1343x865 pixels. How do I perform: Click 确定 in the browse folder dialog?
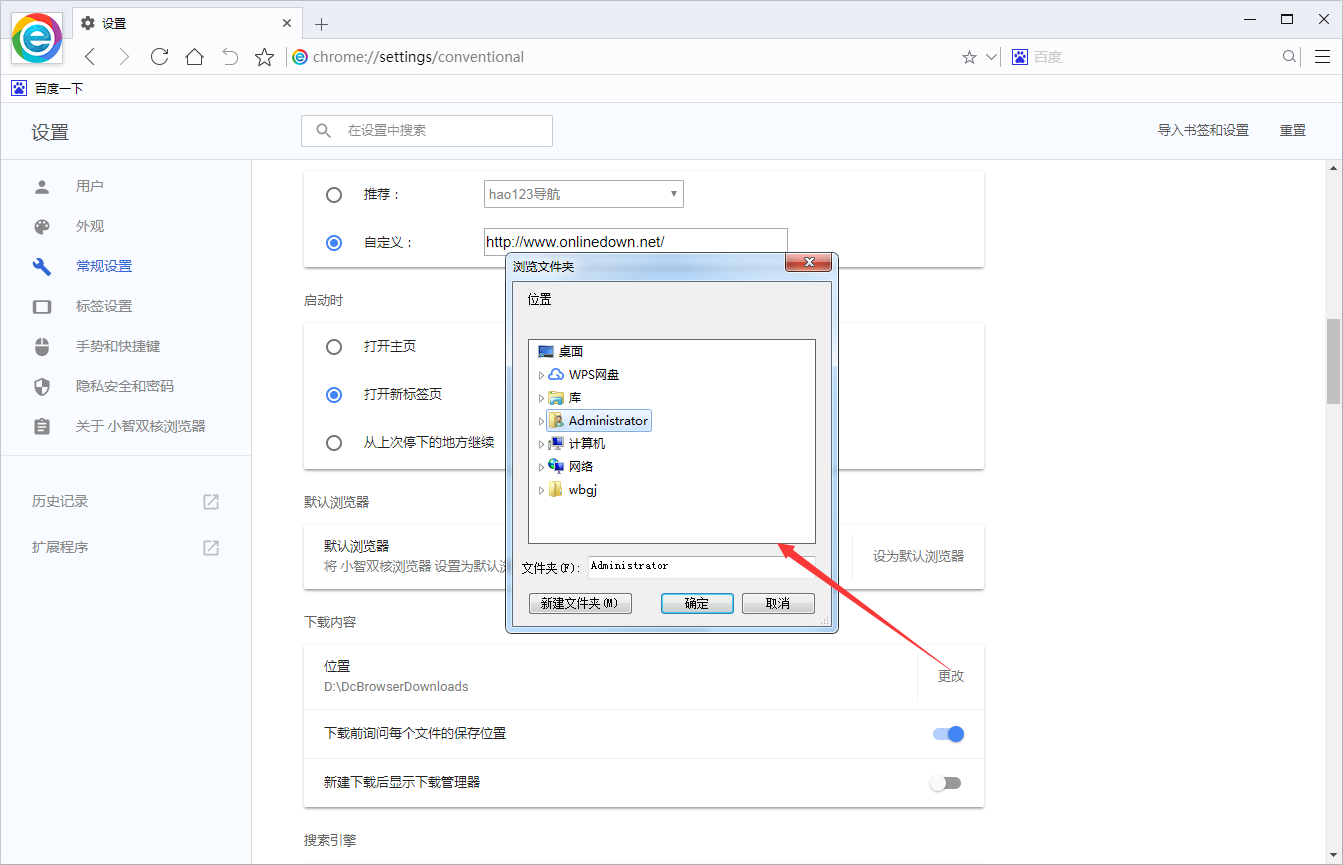point(697,603)
